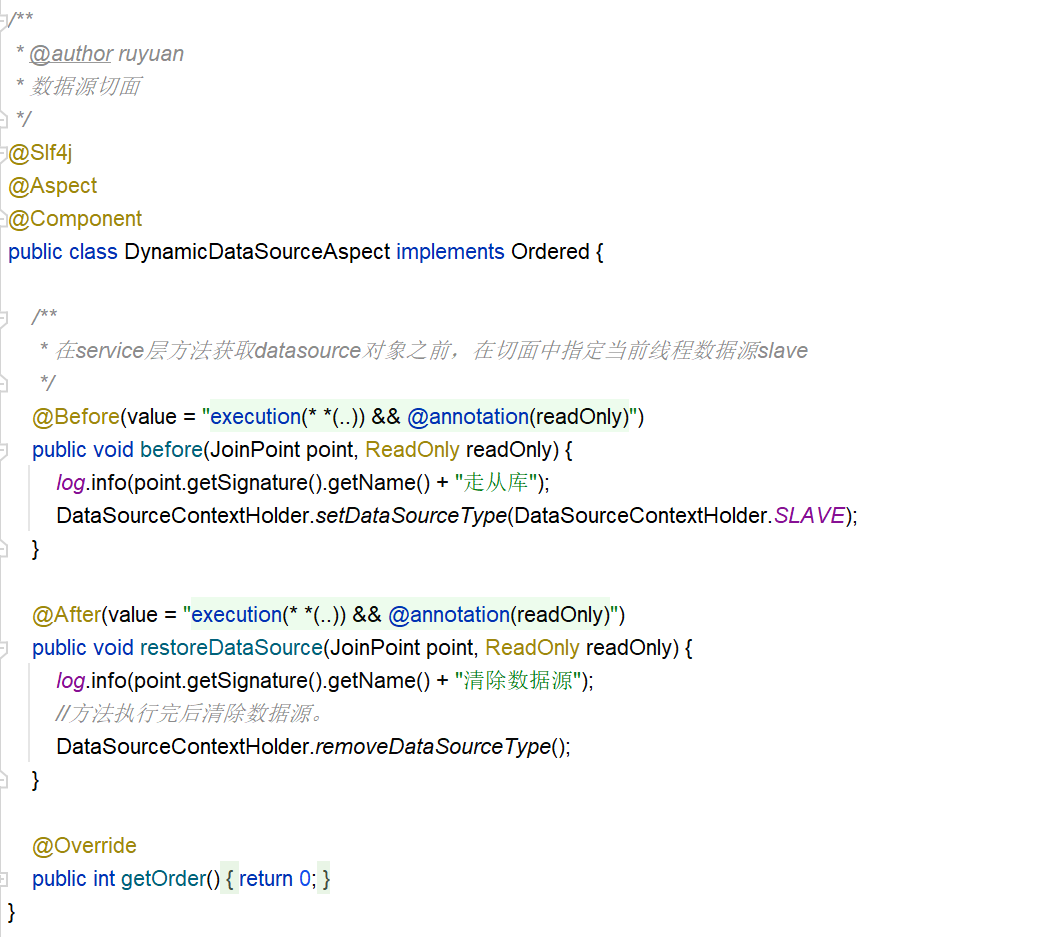This screenshot has width=1054, height=937.
Task: Collapse the before method fold marker
Action: 3,450
